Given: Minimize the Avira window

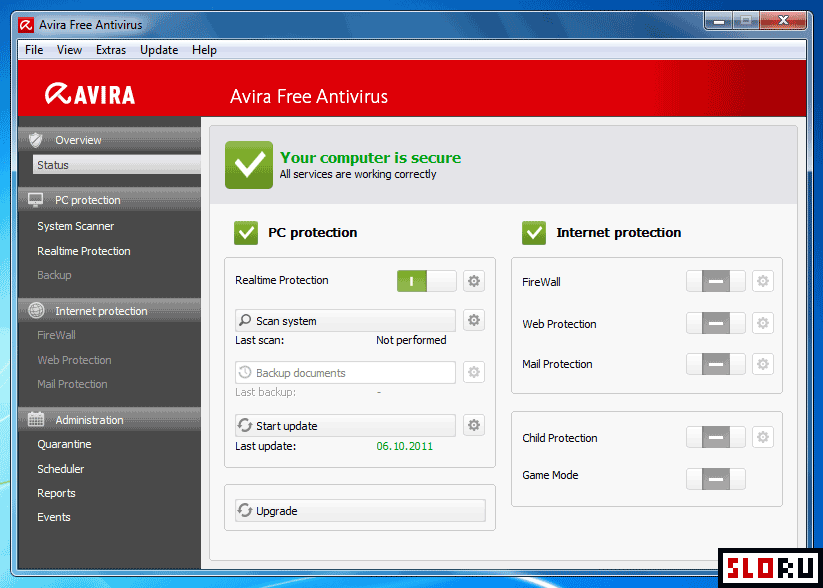Looking at the screenshot, I should coord(719,21).
